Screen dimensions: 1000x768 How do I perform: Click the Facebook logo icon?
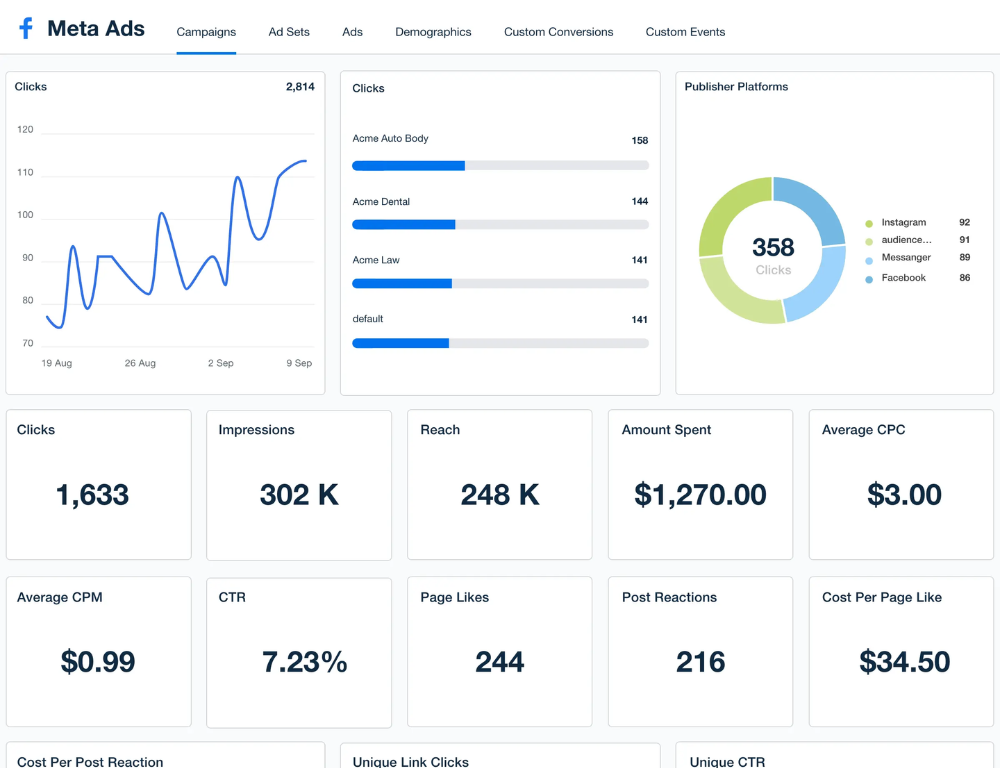(x=26, y=29)
